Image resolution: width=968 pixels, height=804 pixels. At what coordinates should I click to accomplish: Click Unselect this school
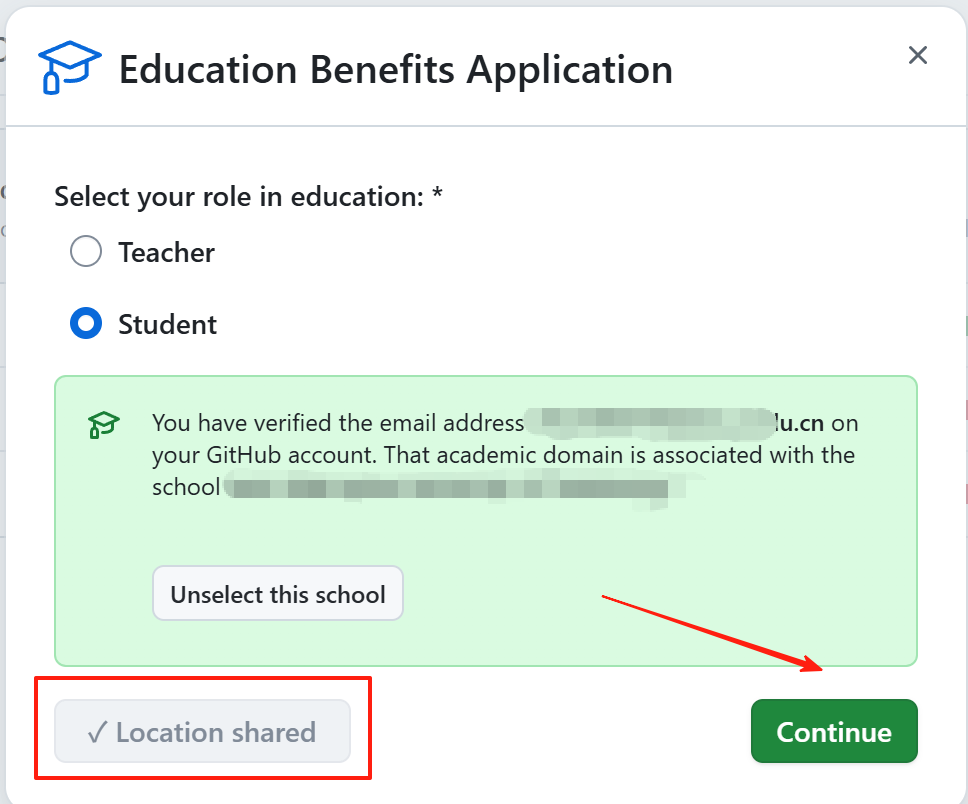pyautogui.click(x=277, y=593)
